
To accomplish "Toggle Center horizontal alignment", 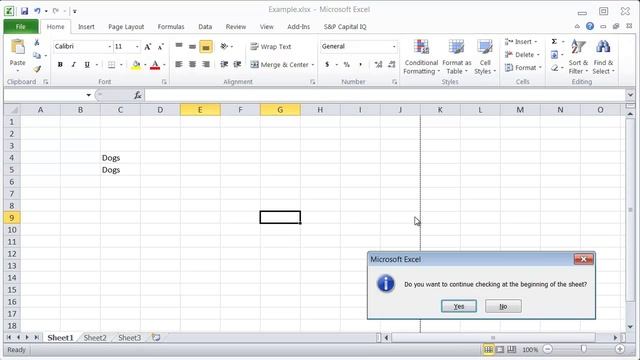I will click(192, 64).
